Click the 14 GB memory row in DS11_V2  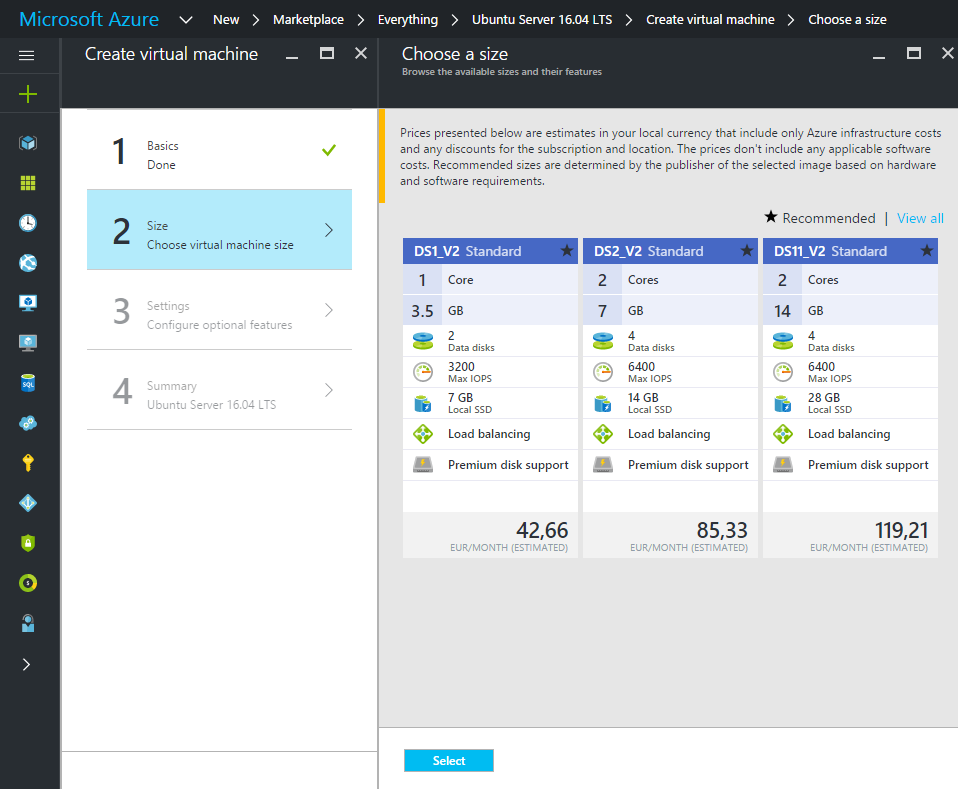tap(850, 310)
